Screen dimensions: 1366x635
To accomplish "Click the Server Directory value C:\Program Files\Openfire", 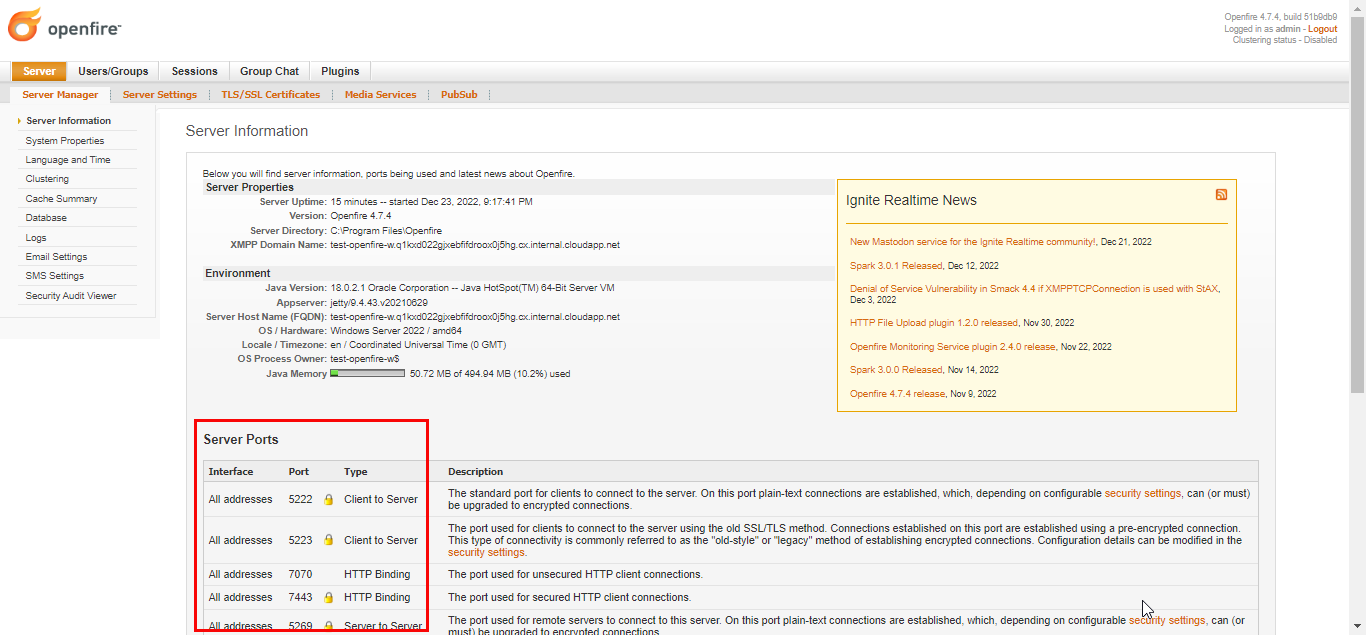I will coord(386,230).
